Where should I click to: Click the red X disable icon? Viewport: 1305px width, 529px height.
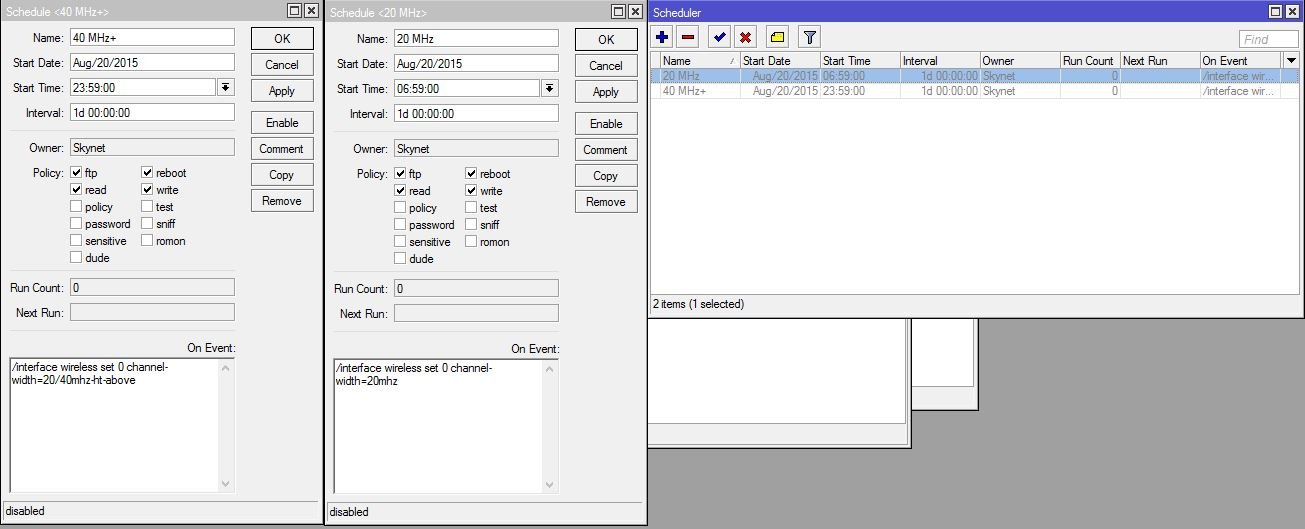(x=745, y=38)
